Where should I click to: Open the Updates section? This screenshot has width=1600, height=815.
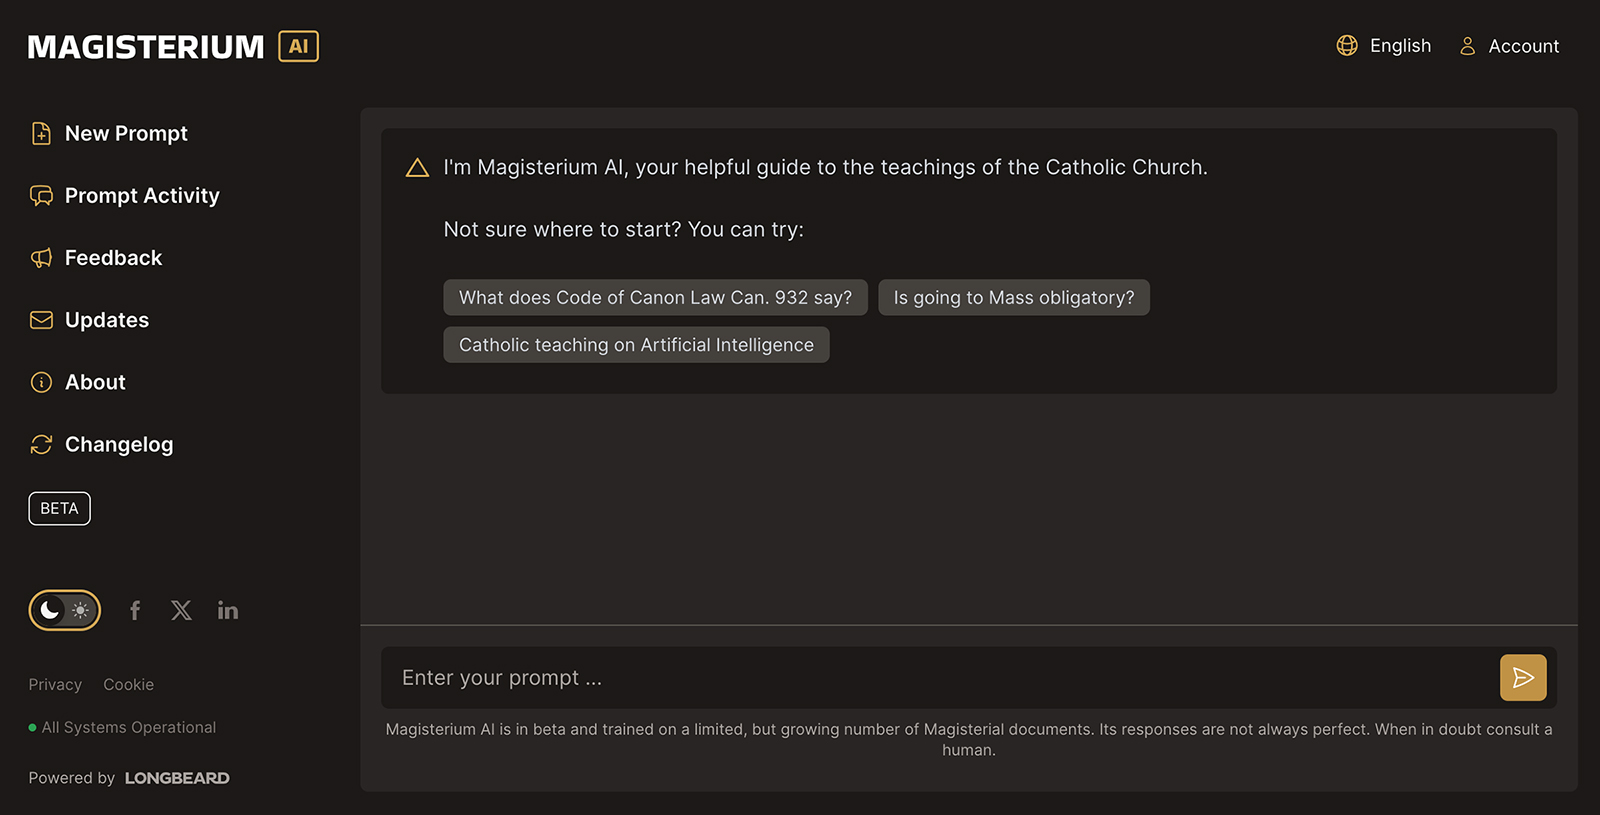coord(89,320)
